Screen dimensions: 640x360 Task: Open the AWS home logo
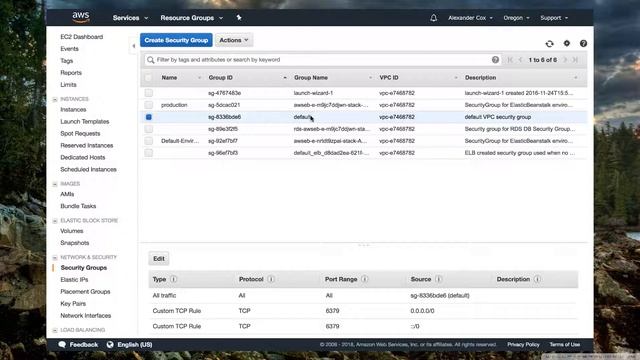[81, 17]
